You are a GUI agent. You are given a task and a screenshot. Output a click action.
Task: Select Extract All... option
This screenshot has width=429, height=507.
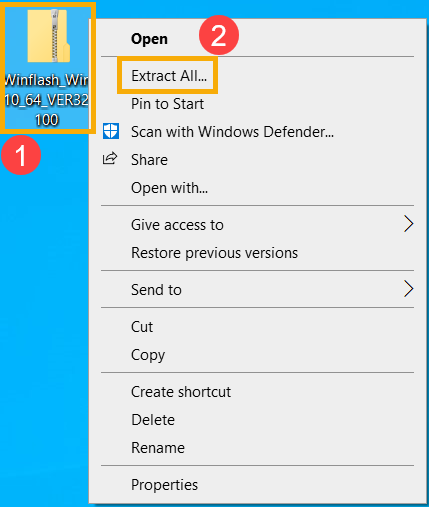(x=169, y=76)
